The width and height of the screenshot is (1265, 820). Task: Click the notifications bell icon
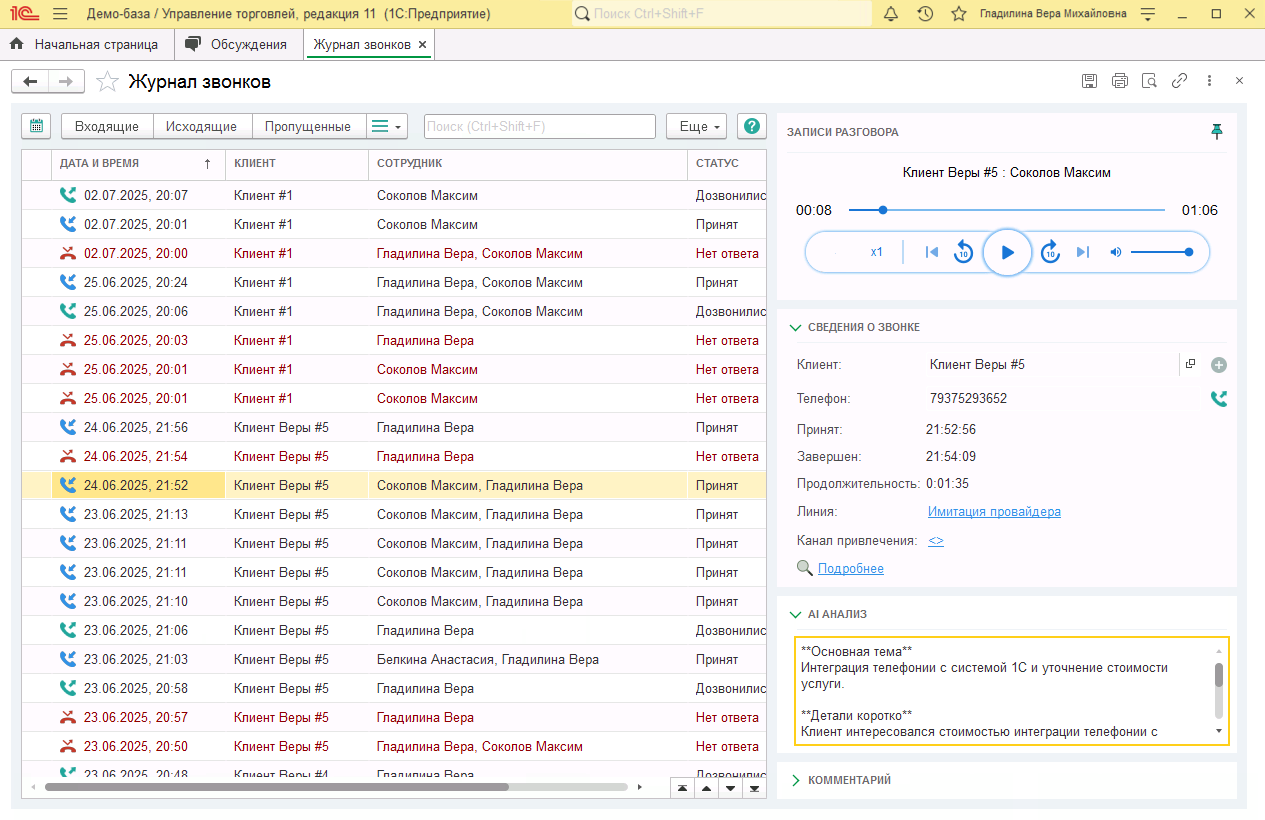891,14
